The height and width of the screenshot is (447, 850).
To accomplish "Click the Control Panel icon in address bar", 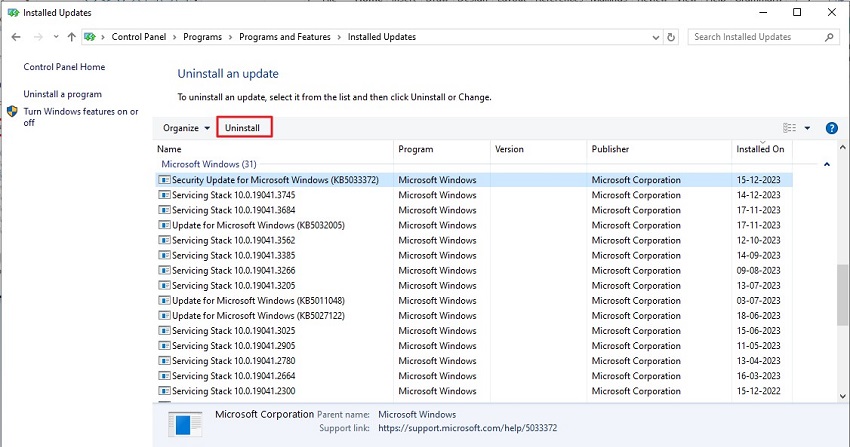I will click(x=90, y=37).
